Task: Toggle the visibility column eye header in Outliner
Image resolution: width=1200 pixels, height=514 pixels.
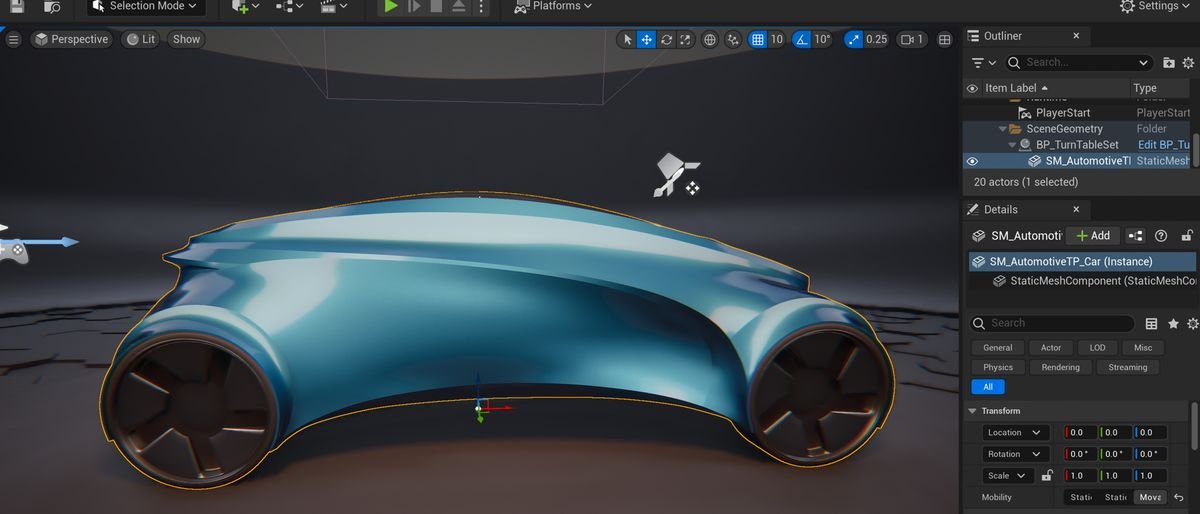Action: coord(972,88)
